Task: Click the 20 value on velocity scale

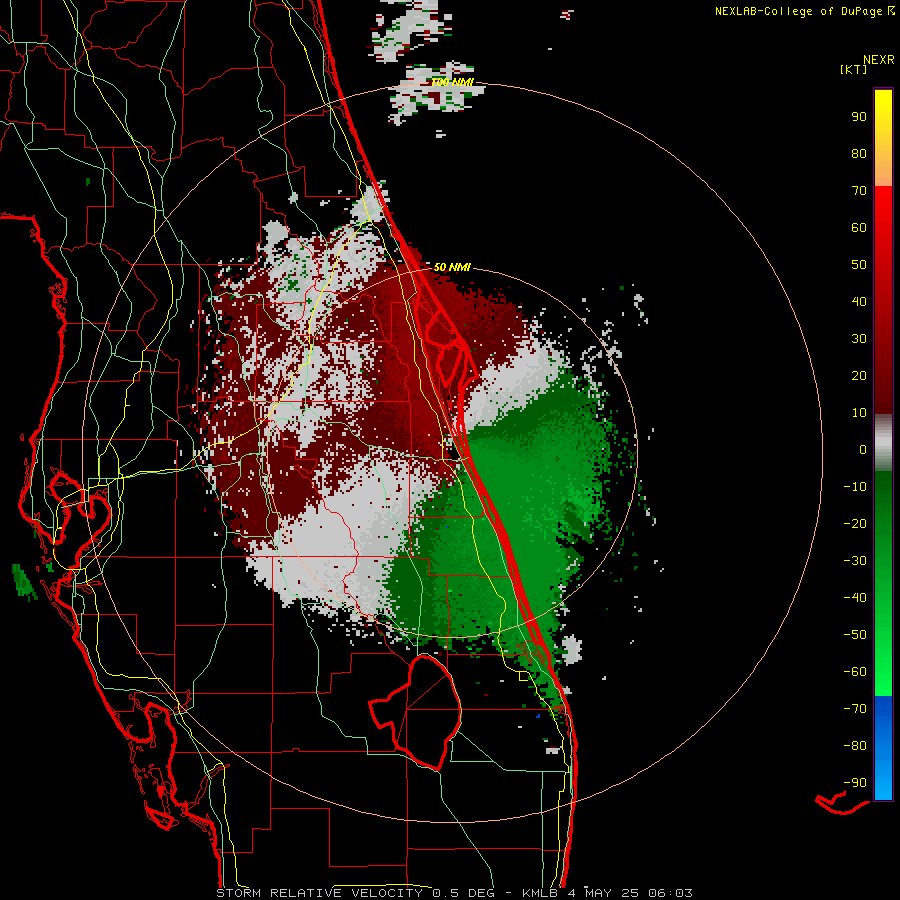Action: (859, 376)
